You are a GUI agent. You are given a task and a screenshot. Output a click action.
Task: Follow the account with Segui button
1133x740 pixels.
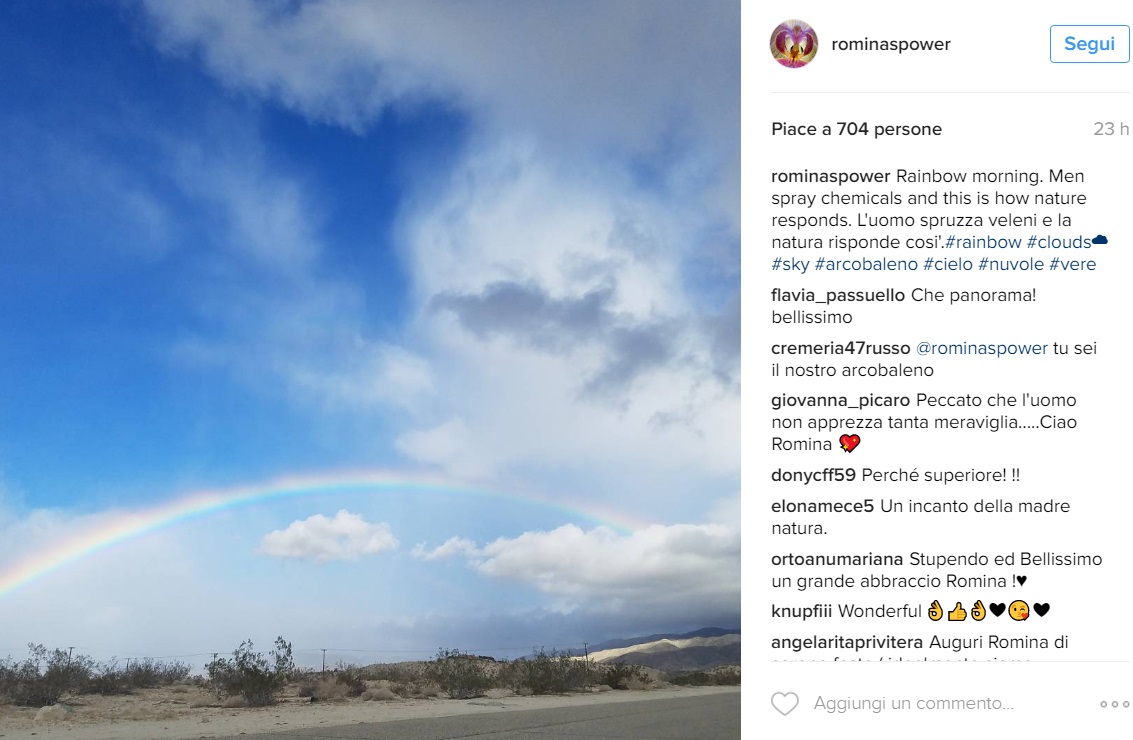(1089, 44)
